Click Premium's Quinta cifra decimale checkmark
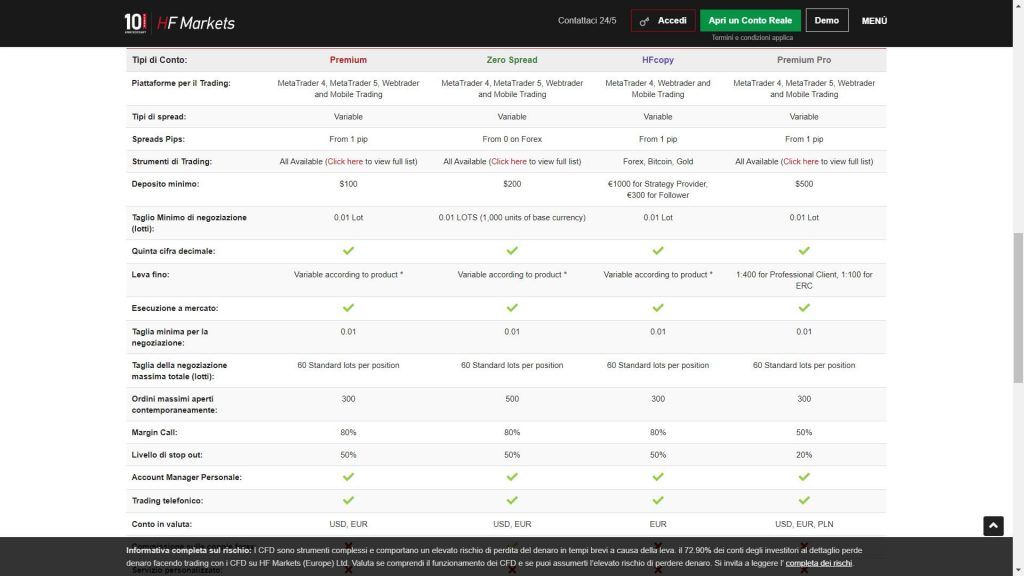The image size is (1024, 576). coord(348,251)
